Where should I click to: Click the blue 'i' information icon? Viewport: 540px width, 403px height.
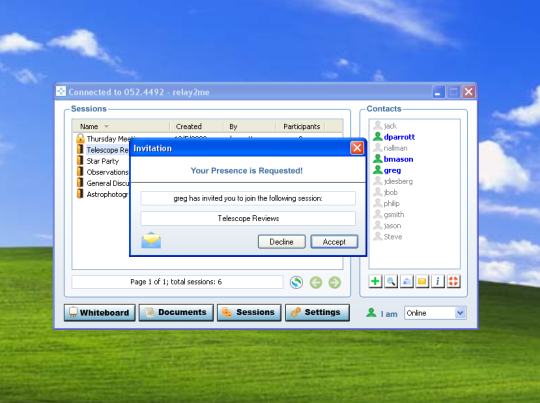click(438, 281)
